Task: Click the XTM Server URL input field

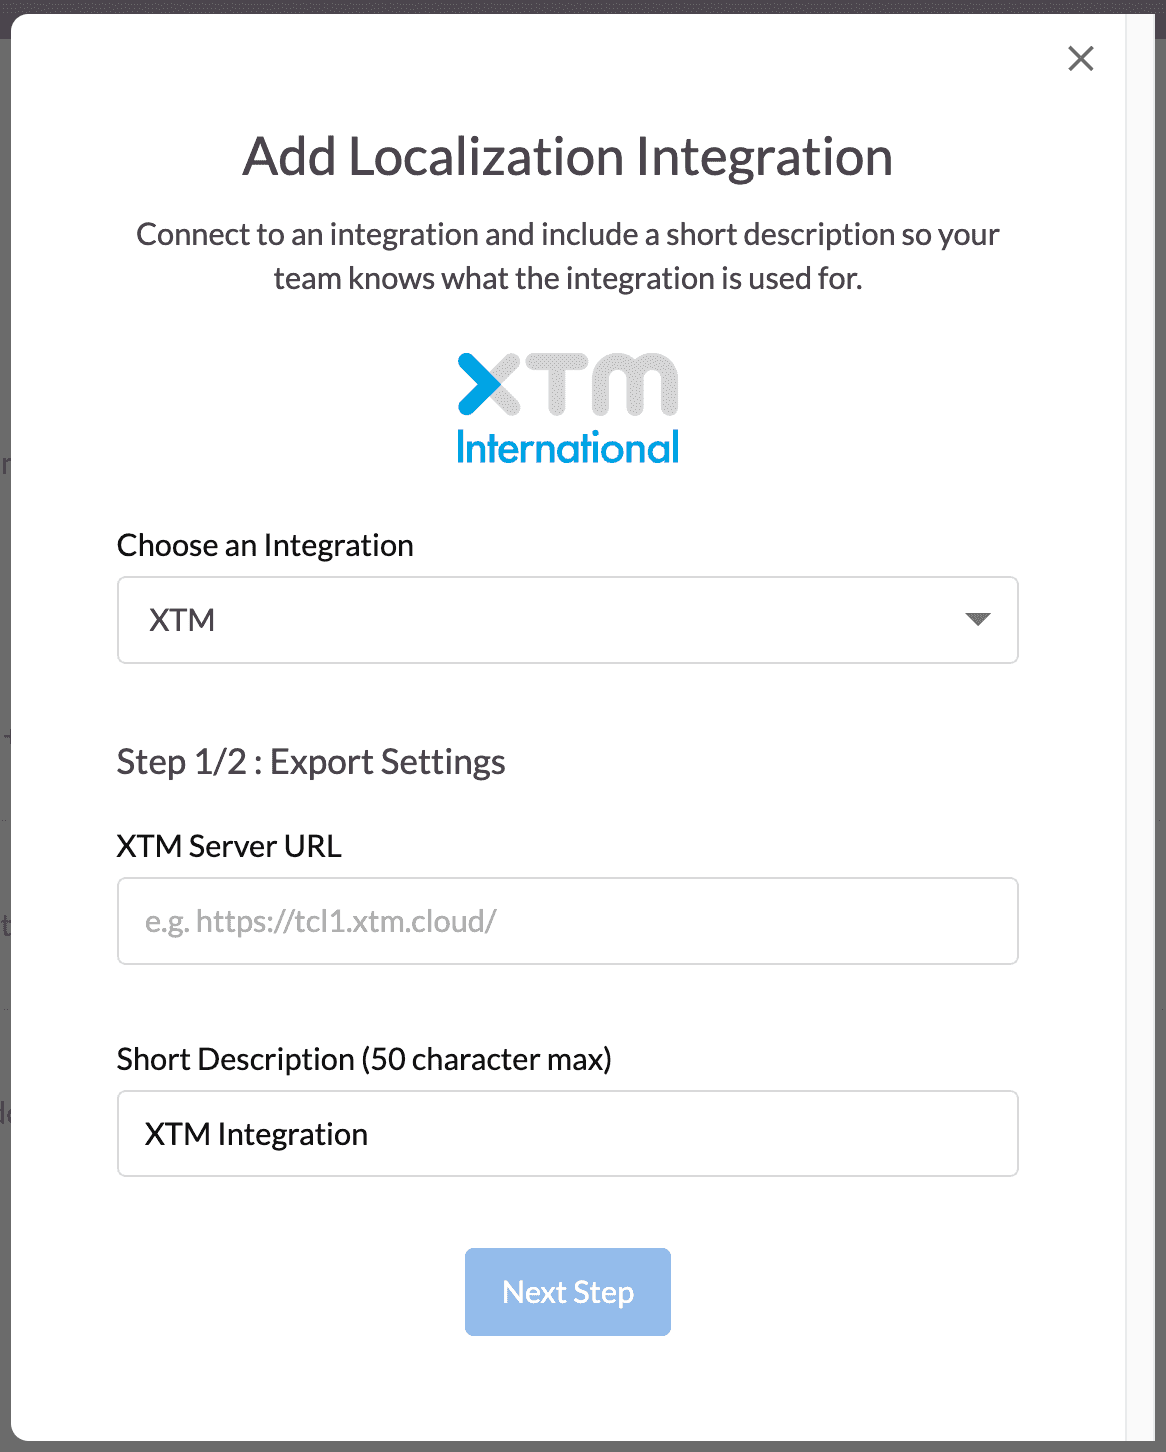Action: pos(568,921)
